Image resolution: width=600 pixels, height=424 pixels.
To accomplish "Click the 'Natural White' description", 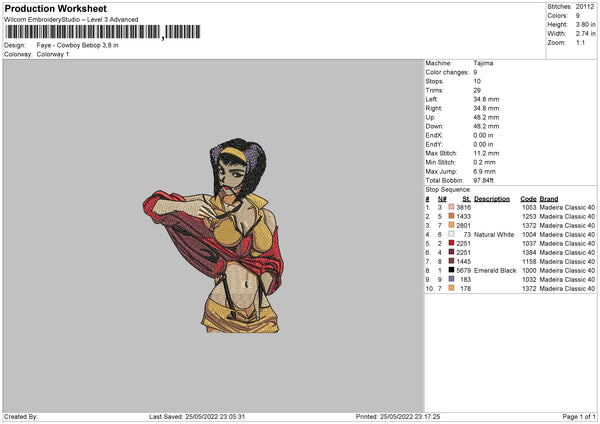I will (494, 235).
